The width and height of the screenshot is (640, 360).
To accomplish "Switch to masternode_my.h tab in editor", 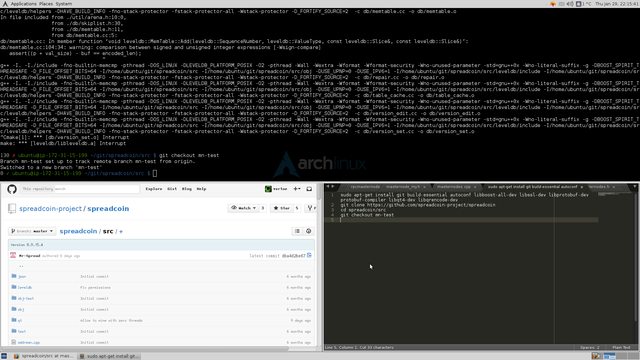I will [x=403, y=187].
